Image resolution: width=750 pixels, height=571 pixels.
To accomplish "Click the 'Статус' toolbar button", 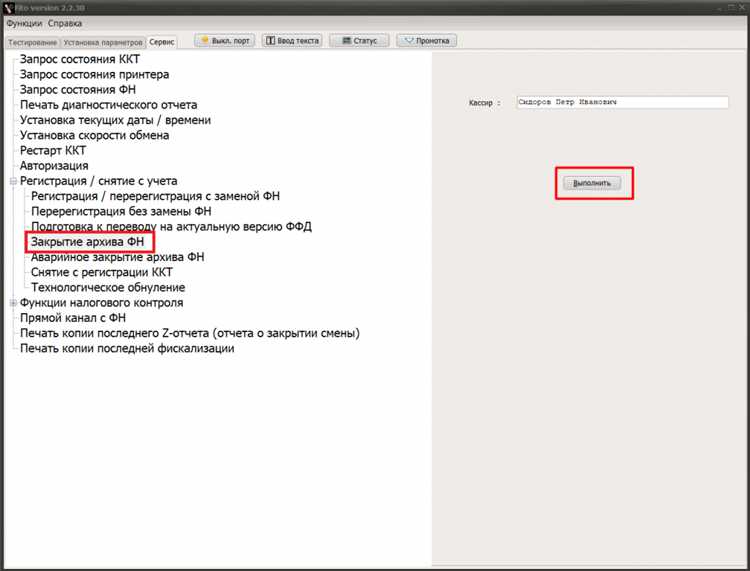I will coord(359,41).
